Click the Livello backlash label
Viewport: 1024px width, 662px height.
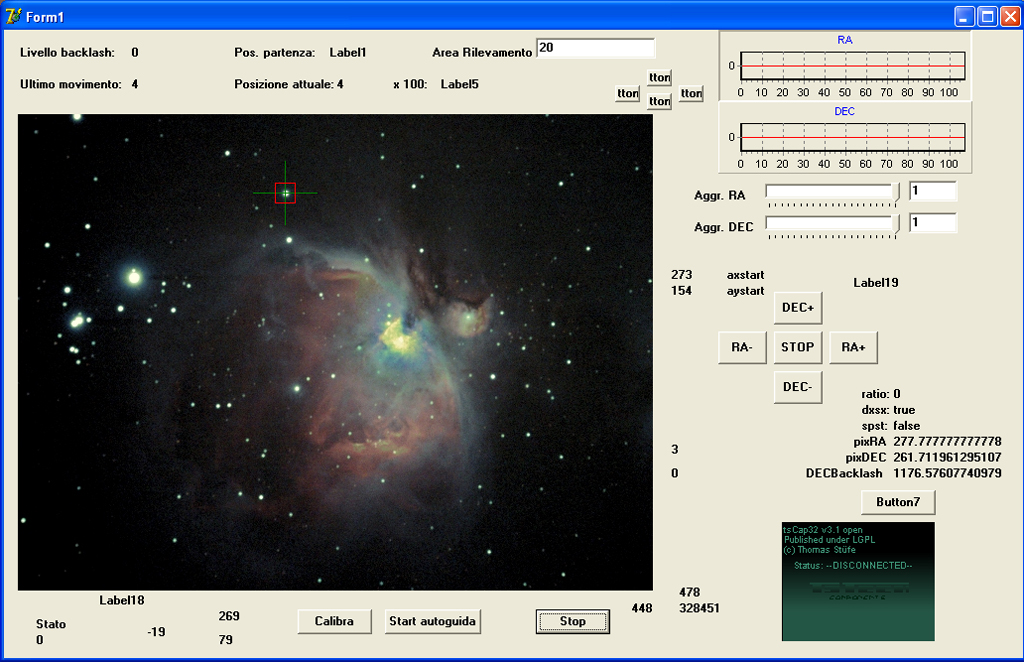[x=67, y=53]
